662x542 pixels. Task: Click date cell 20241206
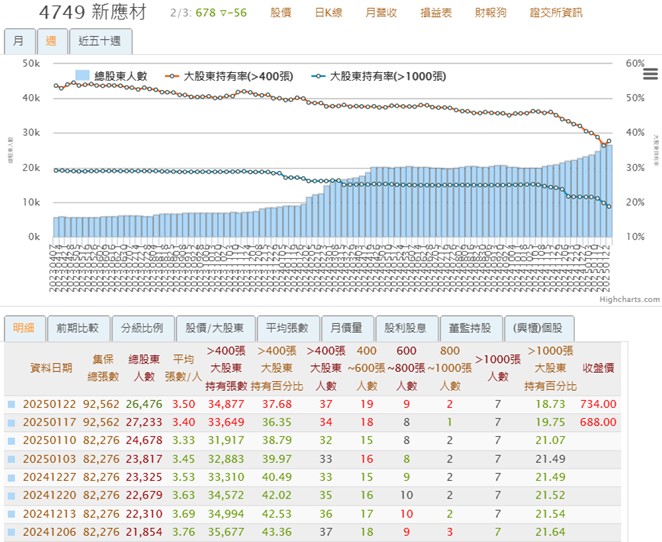coord(49,532)
